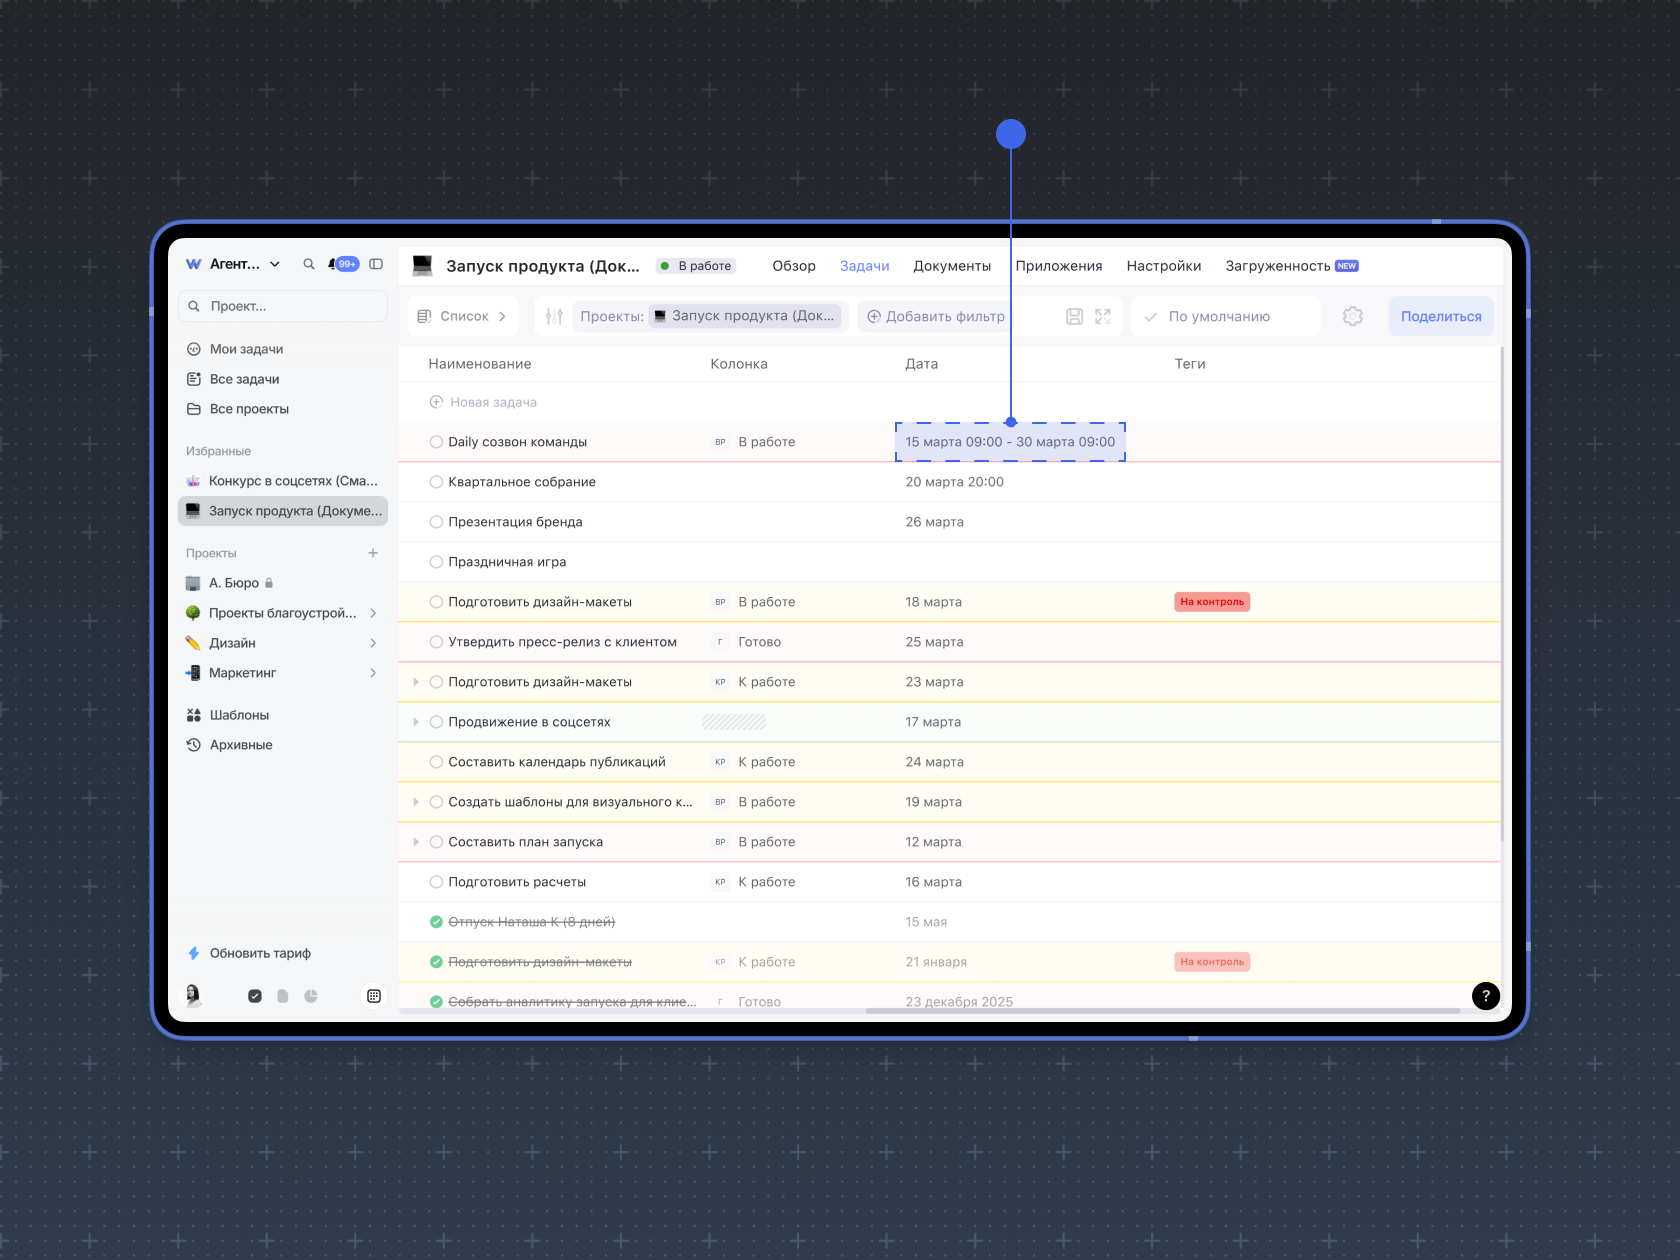
Task: Open notifications bell with 99+ badge
Action: [342, 264]
